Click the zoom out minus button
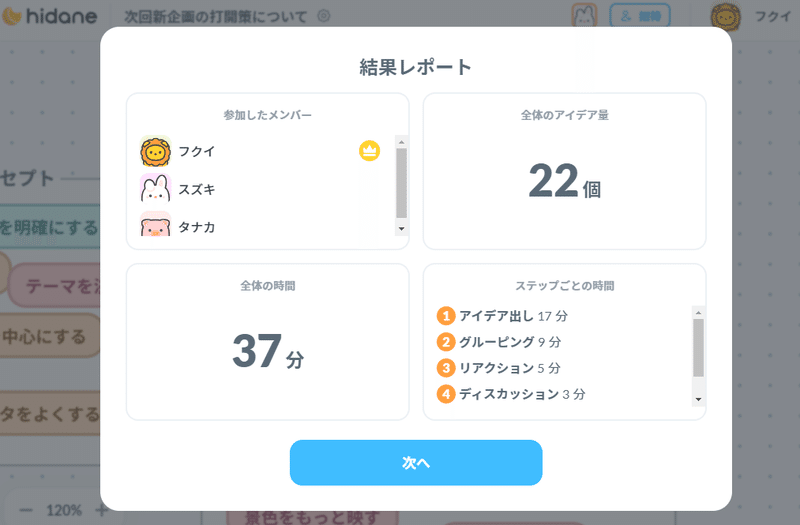The height and width of the screenshot is (525, 800). click(27, 510)
